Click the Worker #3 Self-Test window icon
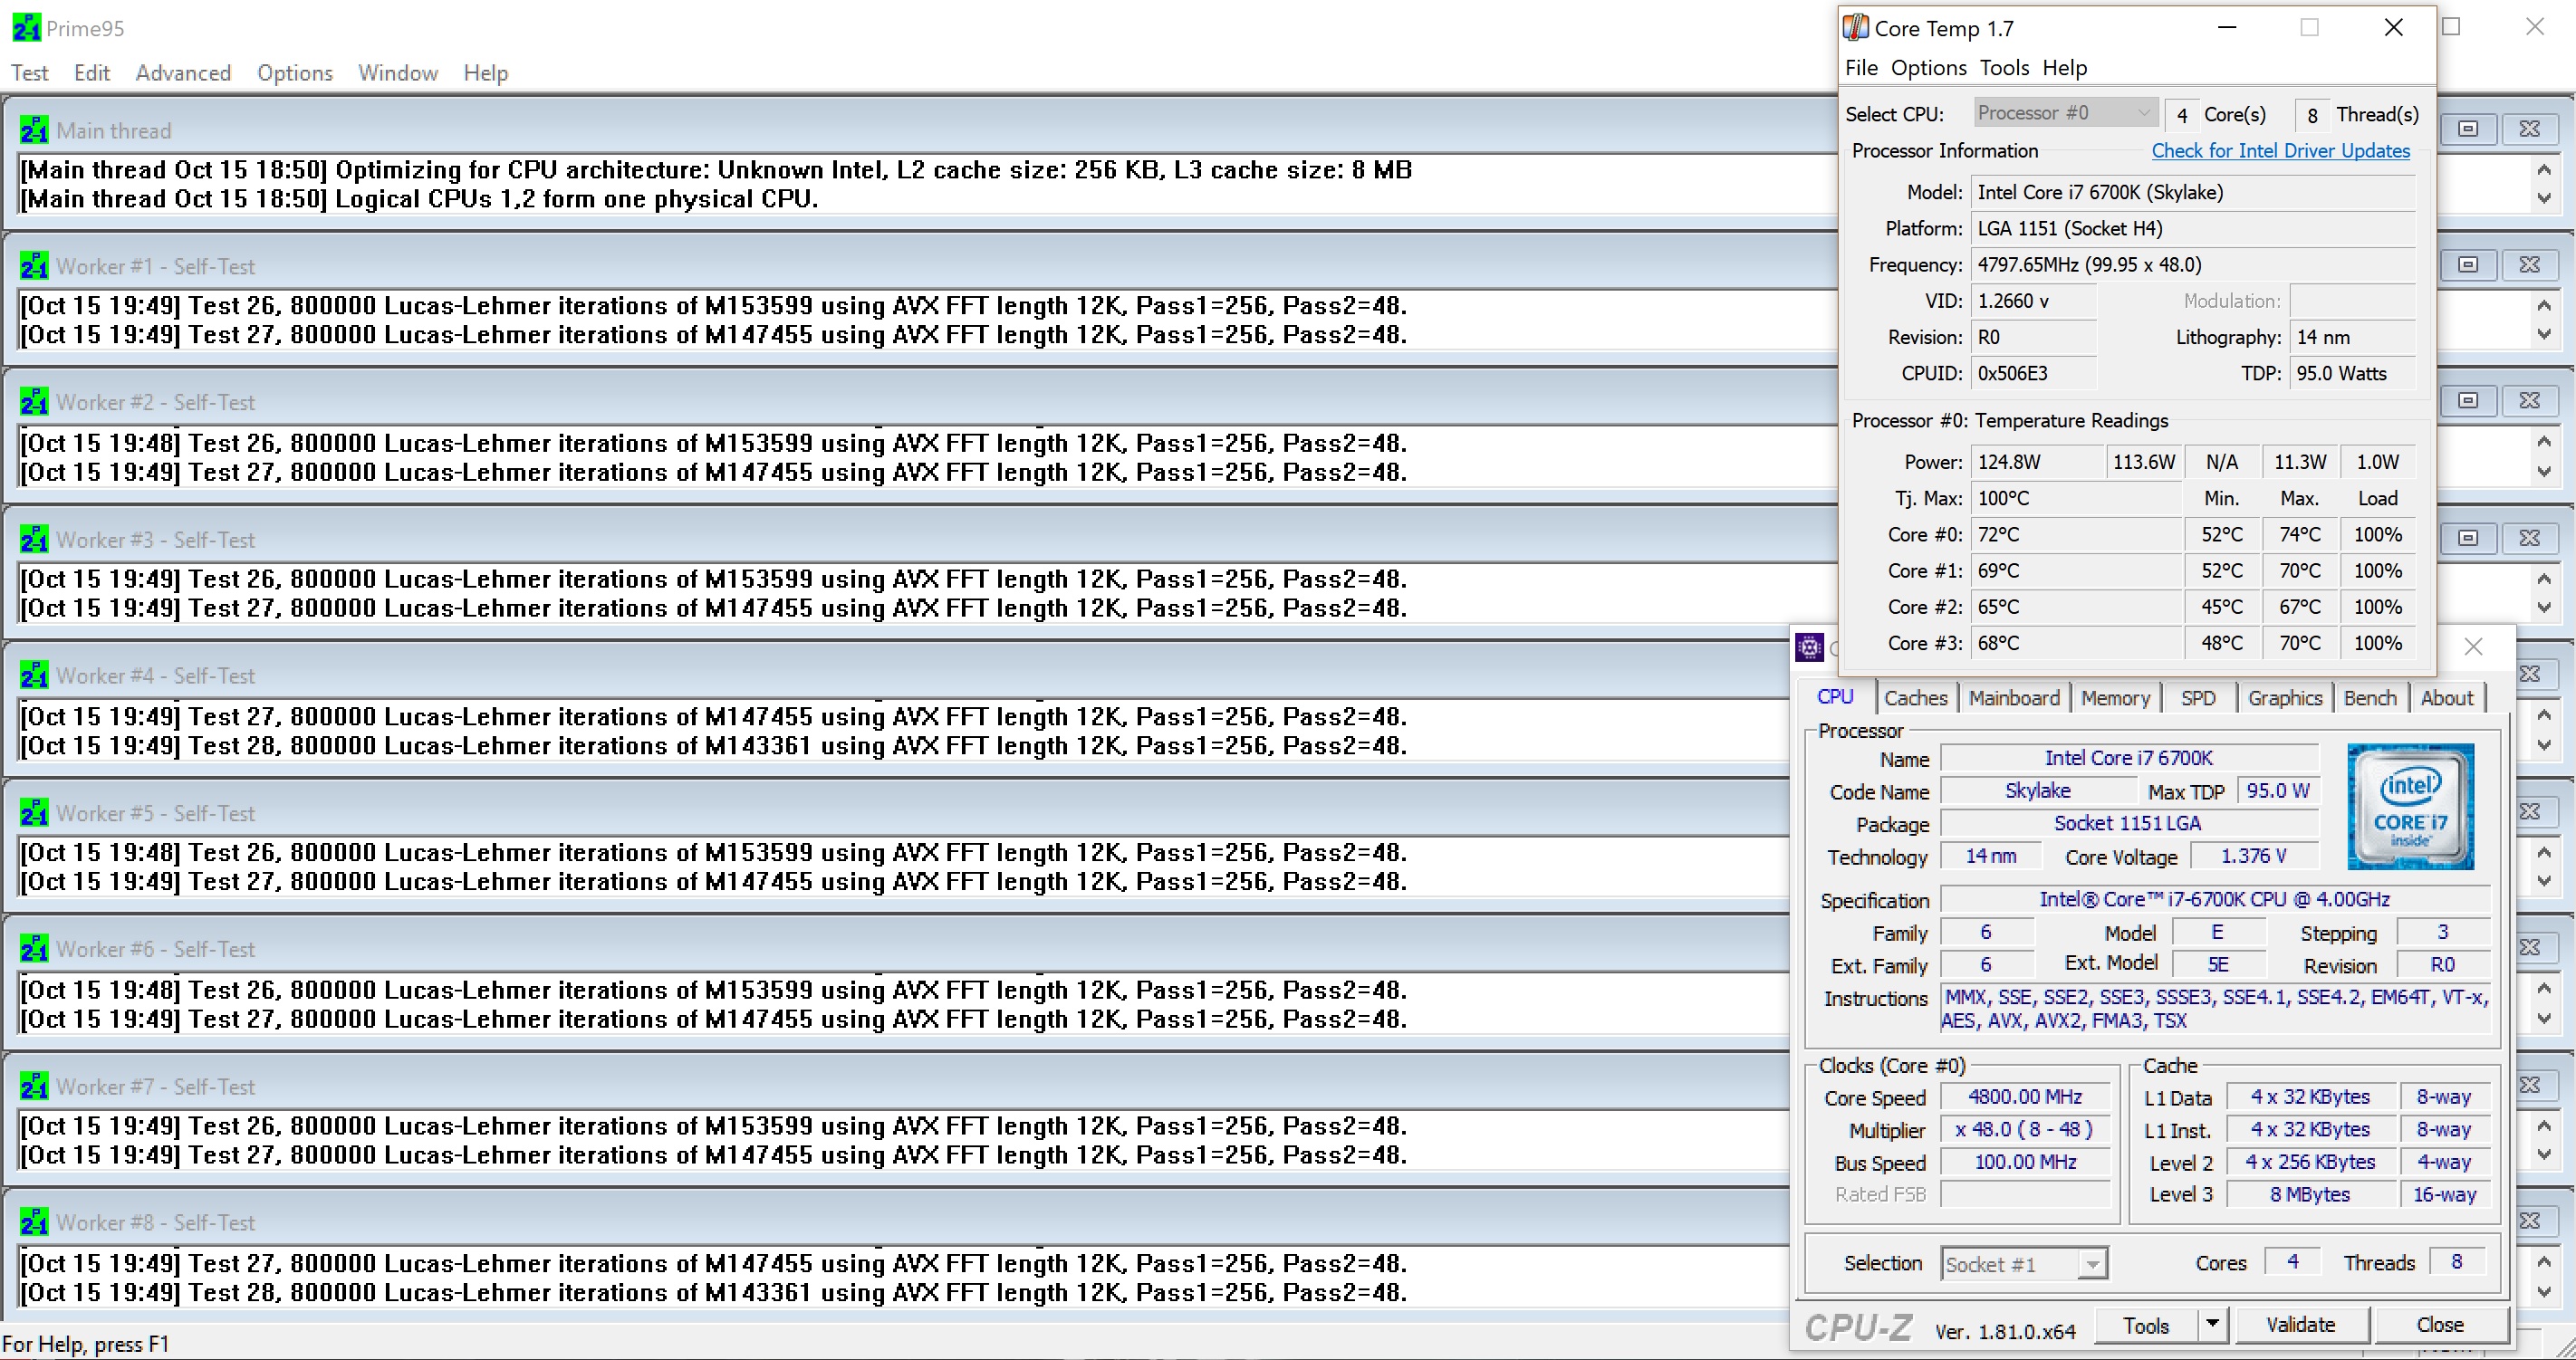 coord(34,539)
